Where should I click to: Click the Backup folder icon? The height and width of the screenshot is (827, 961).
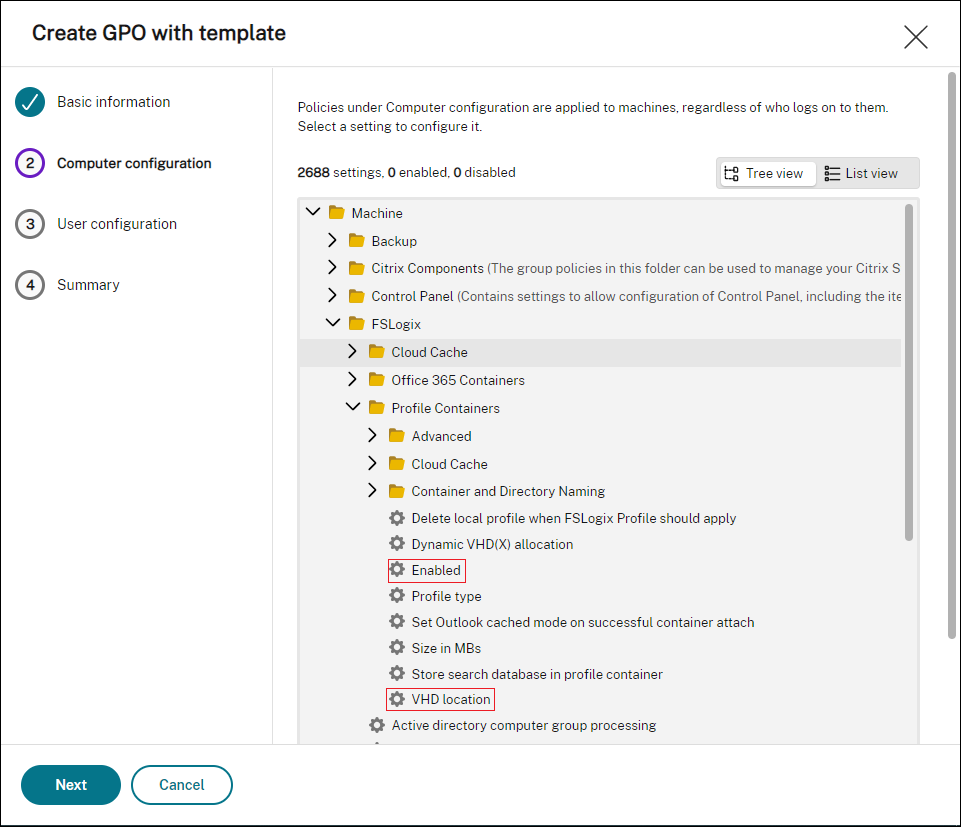click(356, 241)
